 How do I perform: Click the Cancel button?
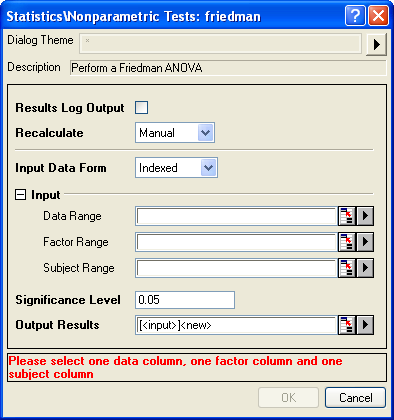(x=355, y=398)
